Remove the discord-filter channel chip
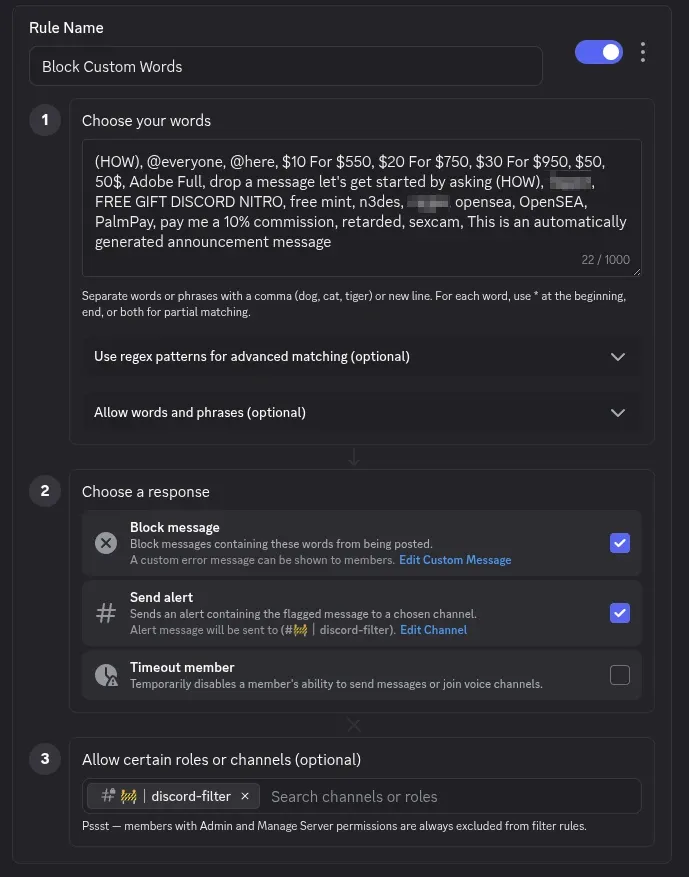The height and width of the screenshot is (877, 689). pyautogui.click(x=245, y=796)
